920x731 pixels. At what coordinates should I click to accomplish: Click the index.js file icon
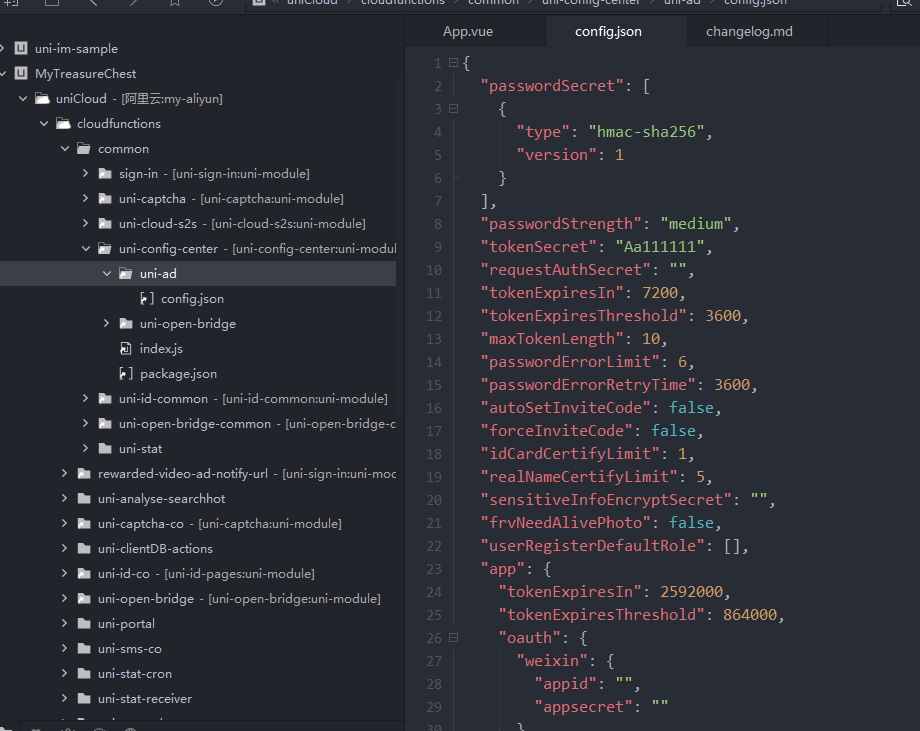pyautogui.click(x=126, y=349)
